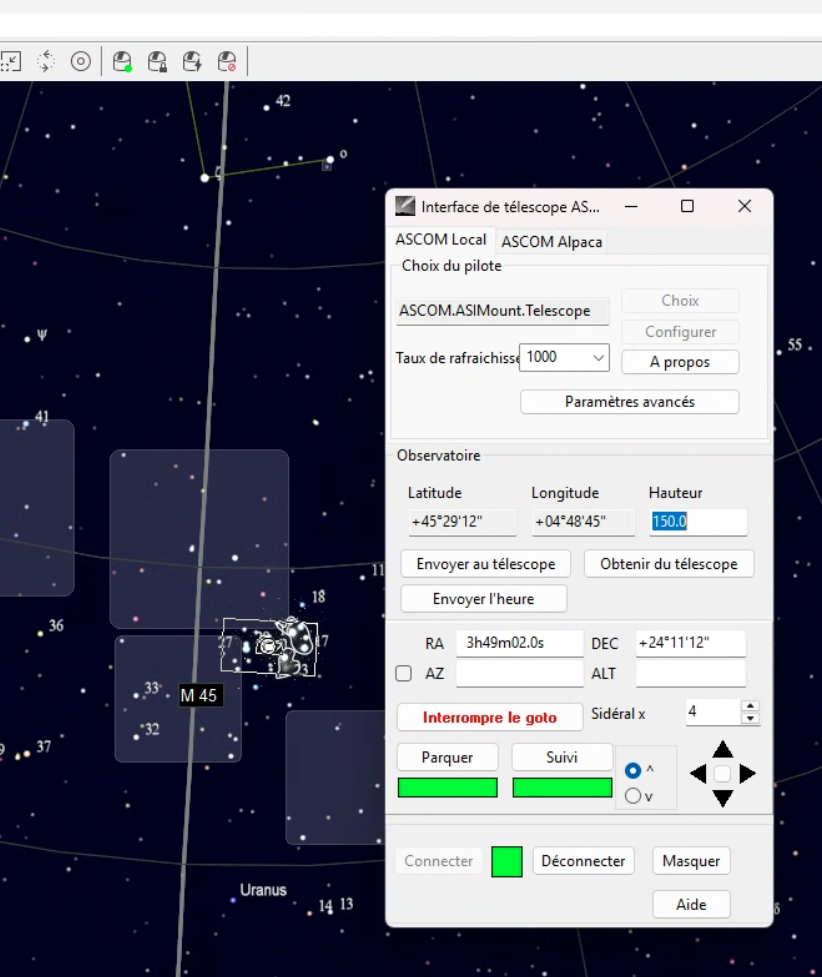Click the center square between direction arrows
This screenshot has height=977, width=822.
click(x=722, y=774)
